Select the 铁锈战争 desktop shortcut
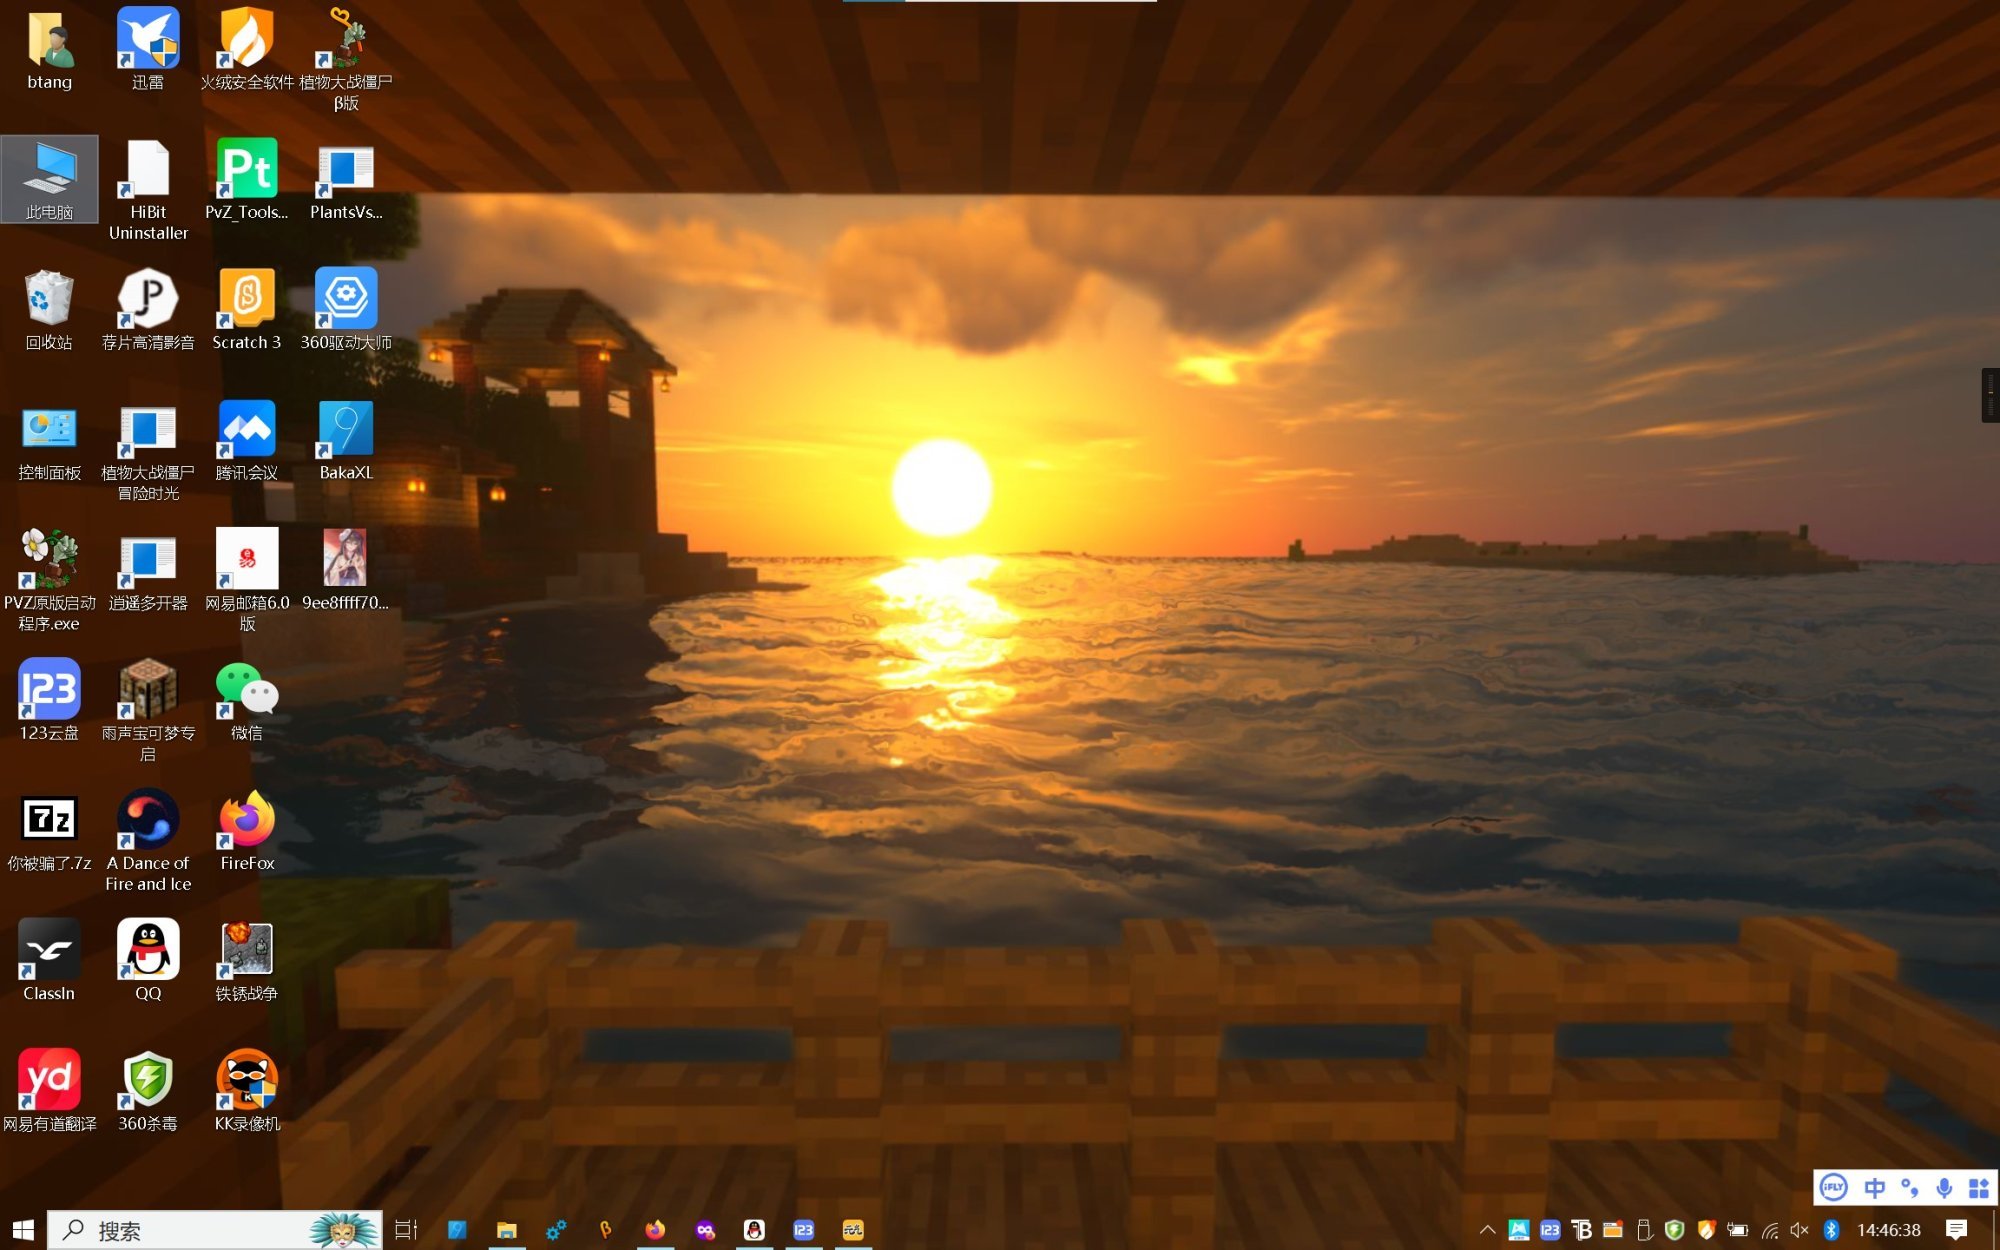Image resolution: width=2000 pixels, height=1250 pixels. pos(247,961)
